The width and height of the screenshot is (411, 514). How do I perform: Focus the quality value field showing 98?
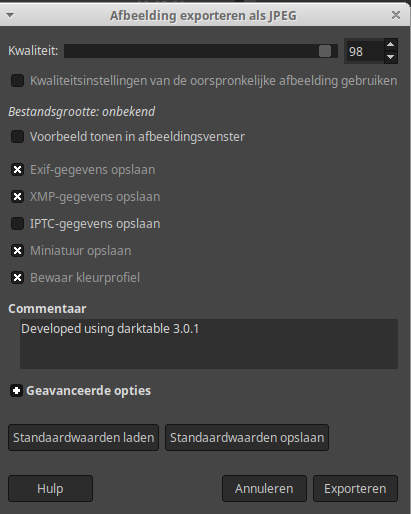[x=365, y=51]
